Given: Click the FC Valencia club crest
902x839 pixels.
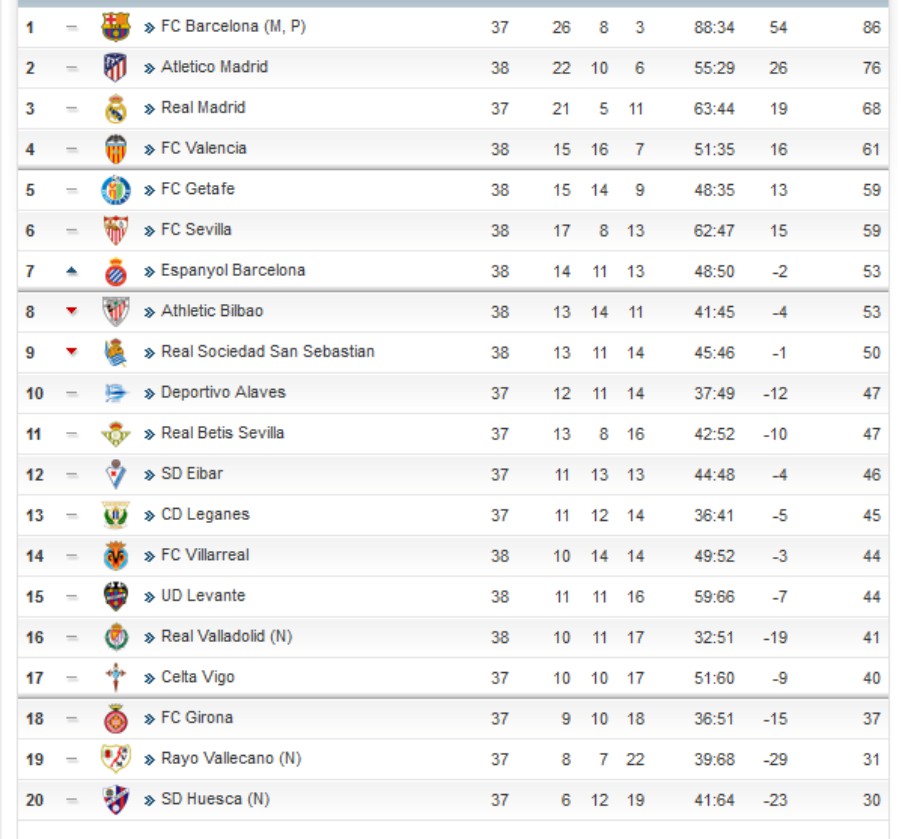Looking at the screenshot, I should (116, 149).
